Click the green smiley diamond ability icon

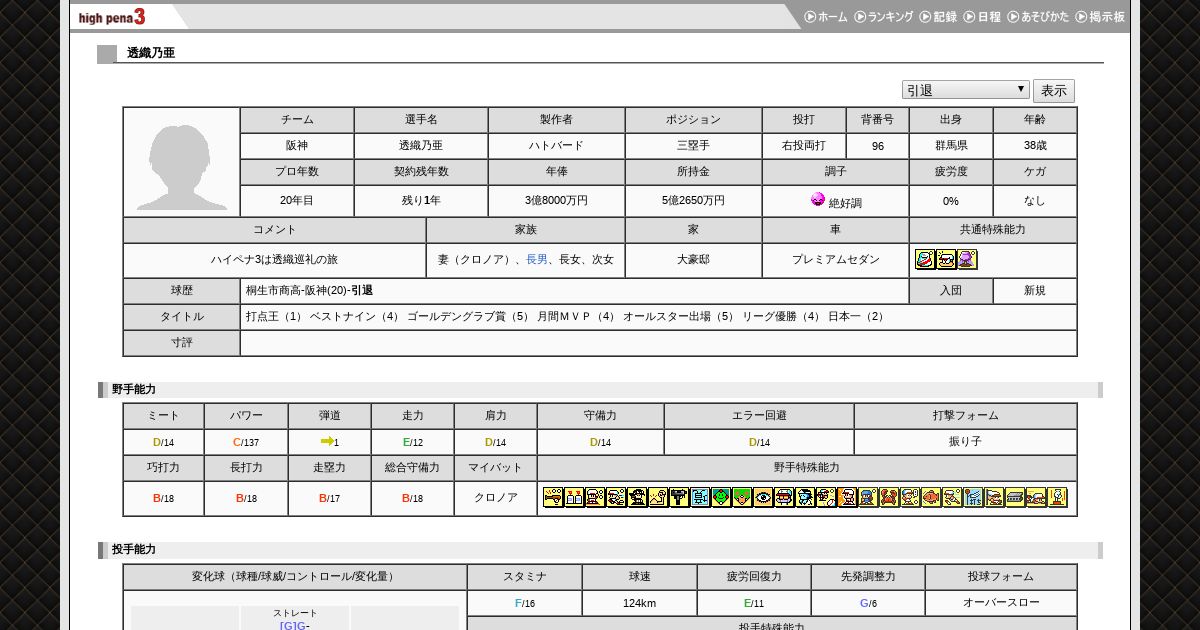pos(721,497)
